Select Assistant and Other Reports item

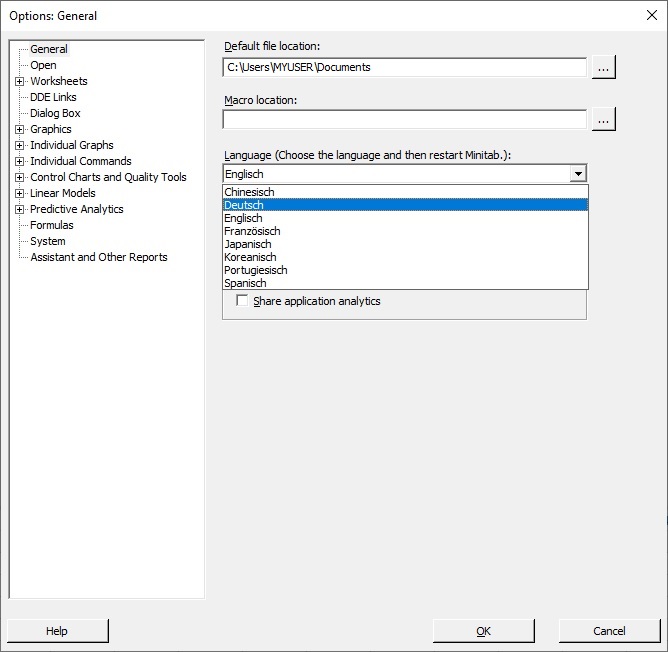pos(99,257)
